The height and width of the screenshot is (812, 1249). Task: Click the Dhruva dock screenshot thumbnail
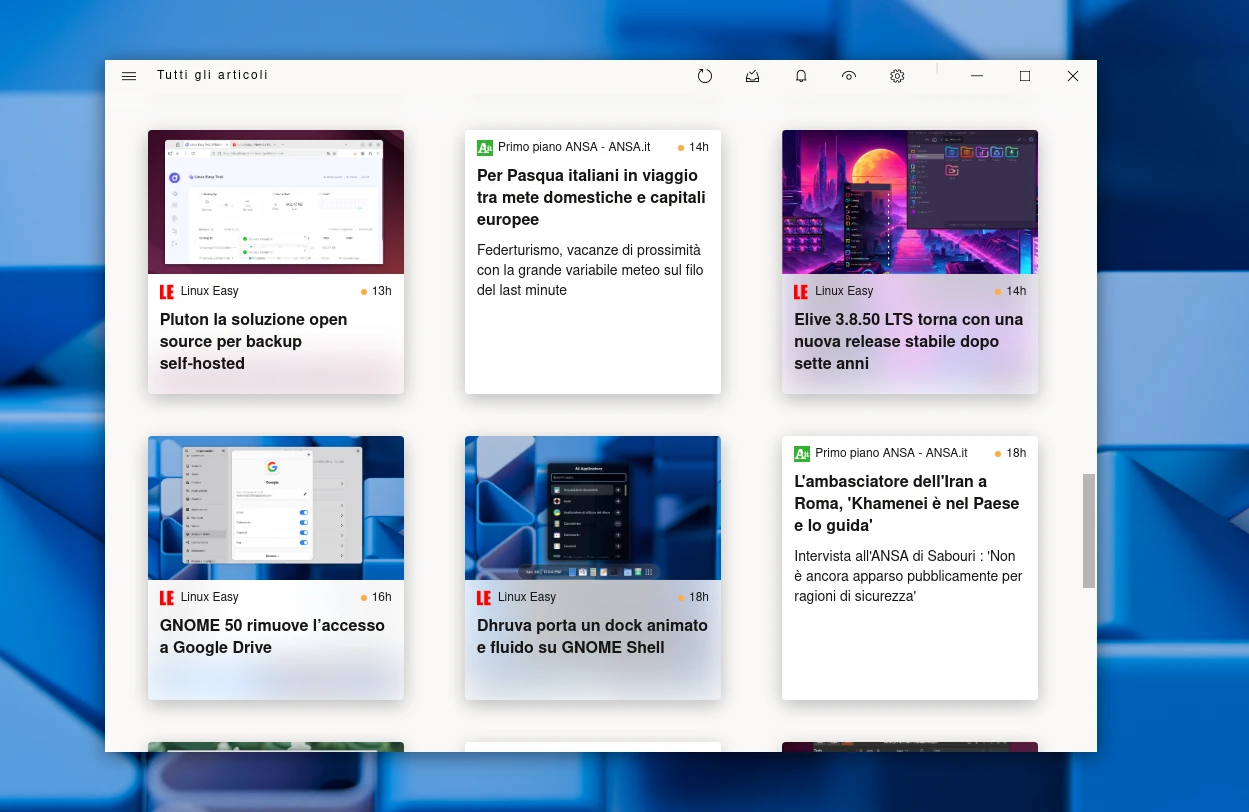(592, 508)
